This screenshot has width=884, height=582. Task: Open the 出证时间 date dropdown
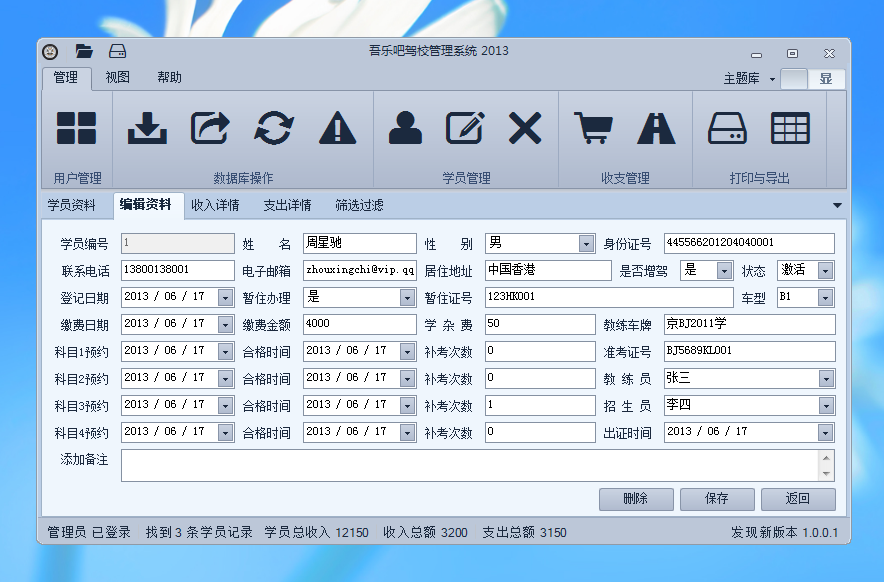(826, 433)
